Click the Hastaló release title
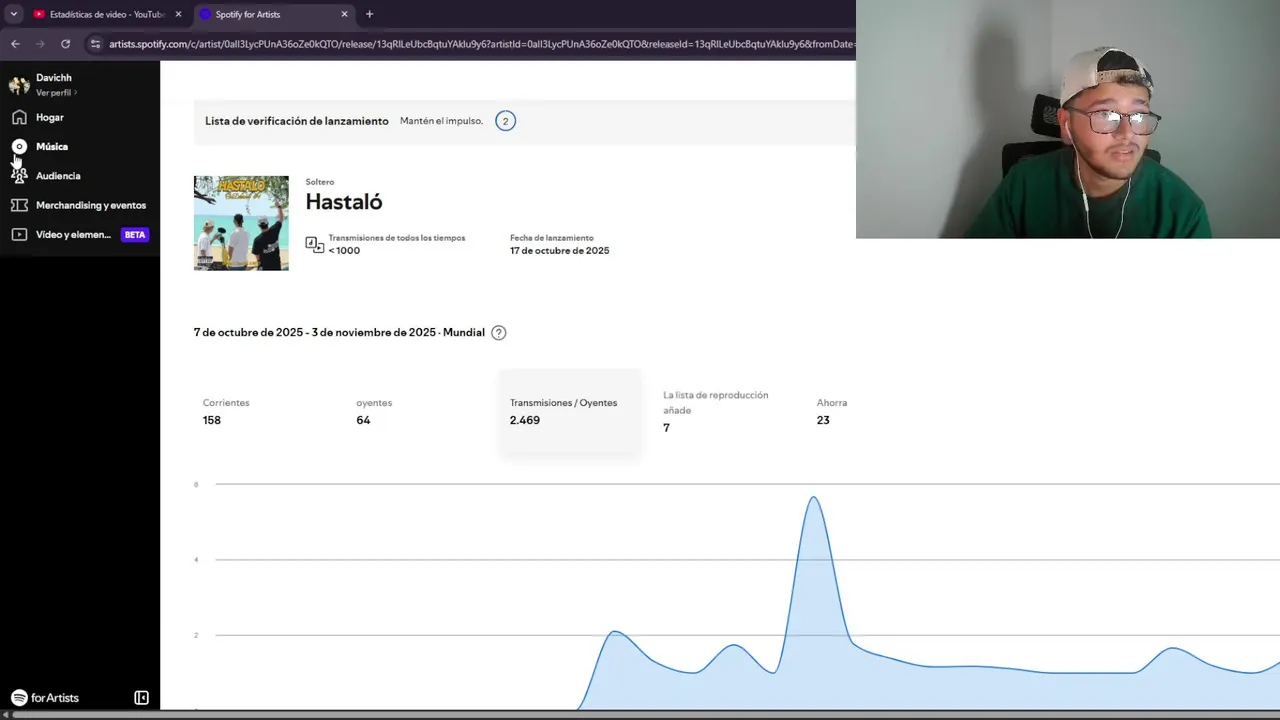The height and width of the screenshot is (720, 1280). (x=344, y=202)
